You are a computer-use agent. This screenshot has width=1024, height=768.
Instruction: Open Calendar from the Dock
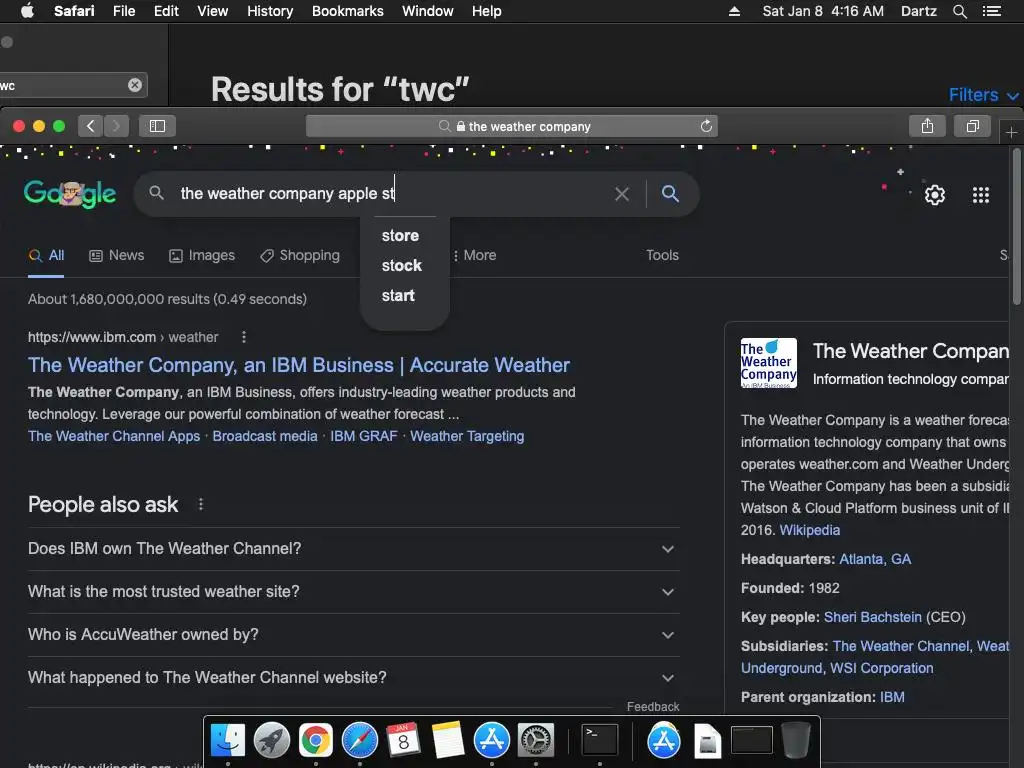404,741
